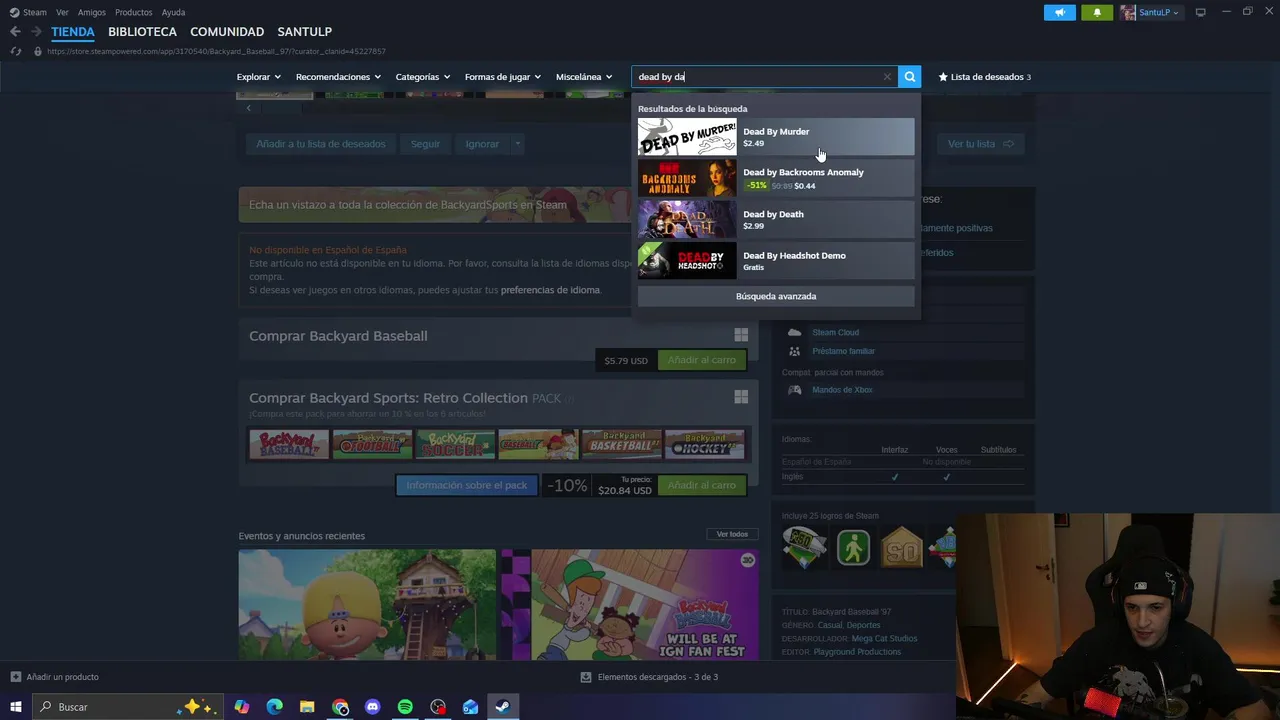The width and height of the screenshot is (1280, 720).
Task: Click the page reload icon
Action: tap(16, 51)
